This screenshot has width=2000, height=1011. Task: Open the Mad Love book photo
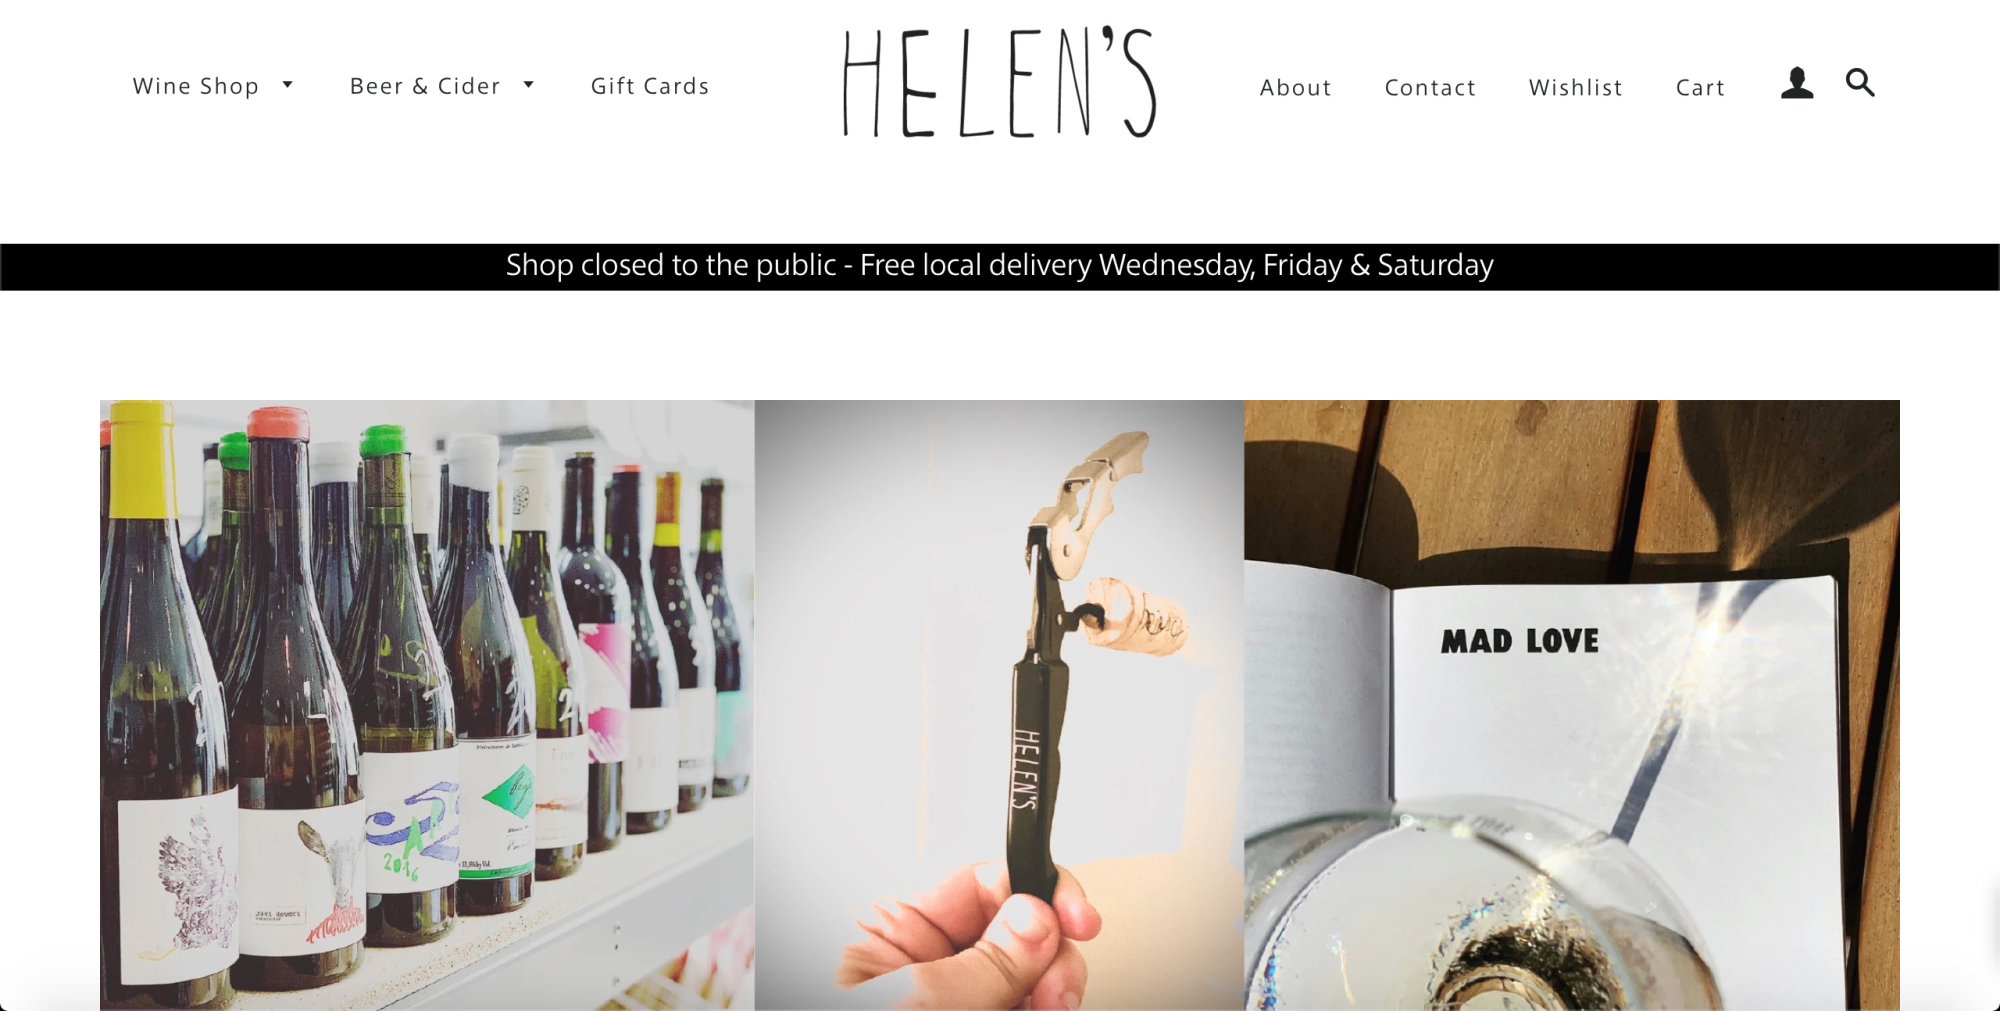(x=1572, y=705)
